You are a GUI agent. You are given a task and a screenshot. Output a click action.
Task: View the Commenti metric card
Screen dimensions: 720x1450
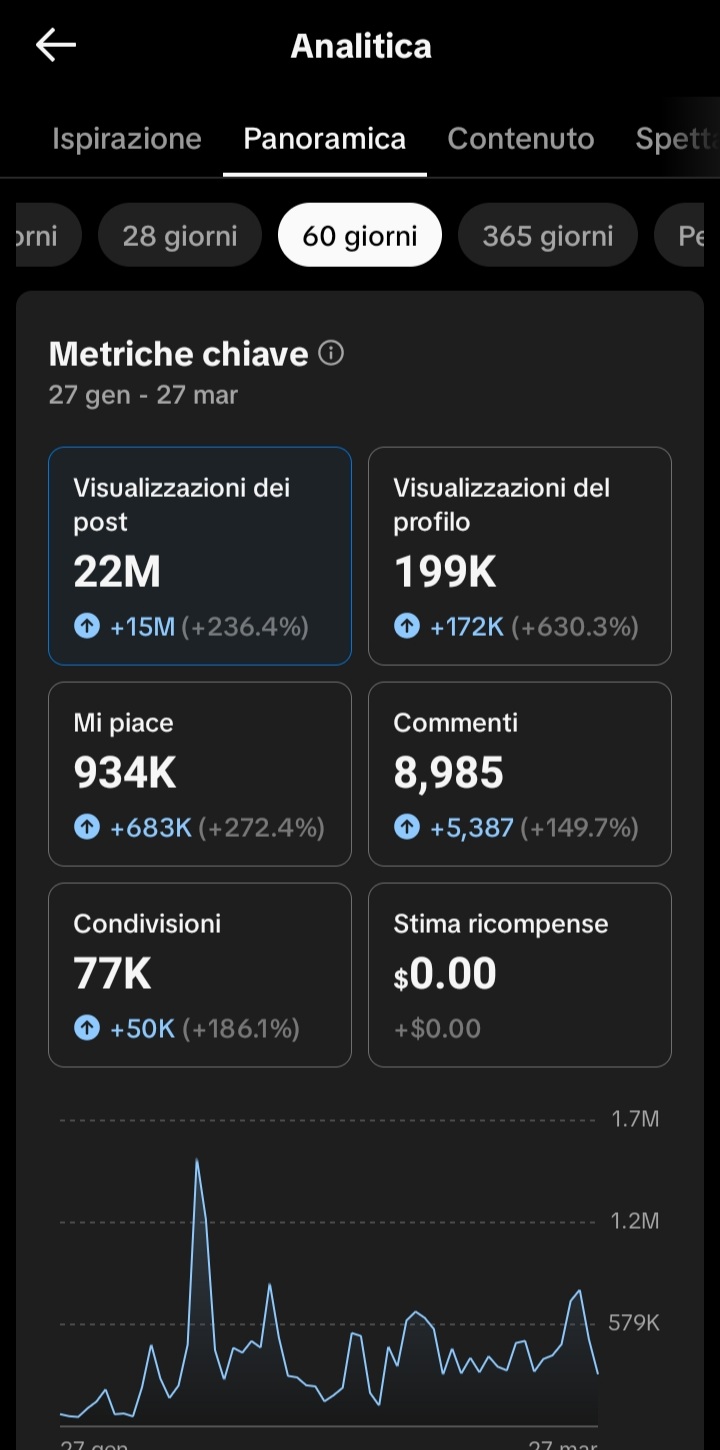click(x=520, y=774)
